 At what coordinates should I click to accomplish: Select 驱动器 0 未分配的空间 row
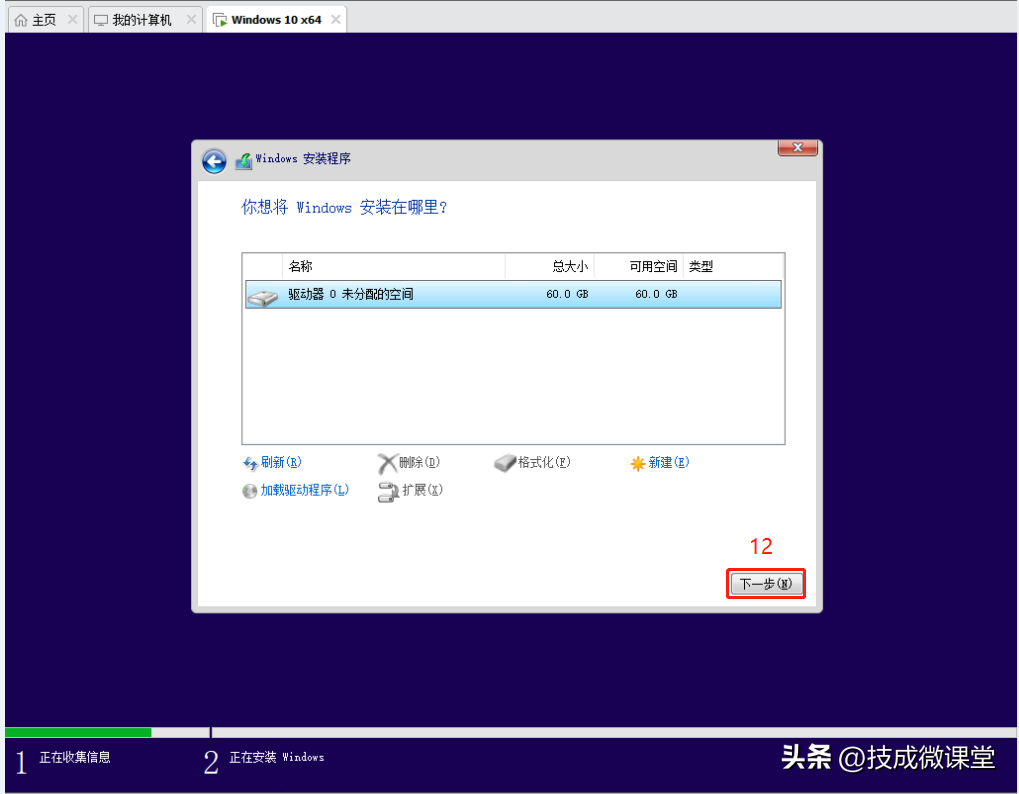tap(513, 294)
